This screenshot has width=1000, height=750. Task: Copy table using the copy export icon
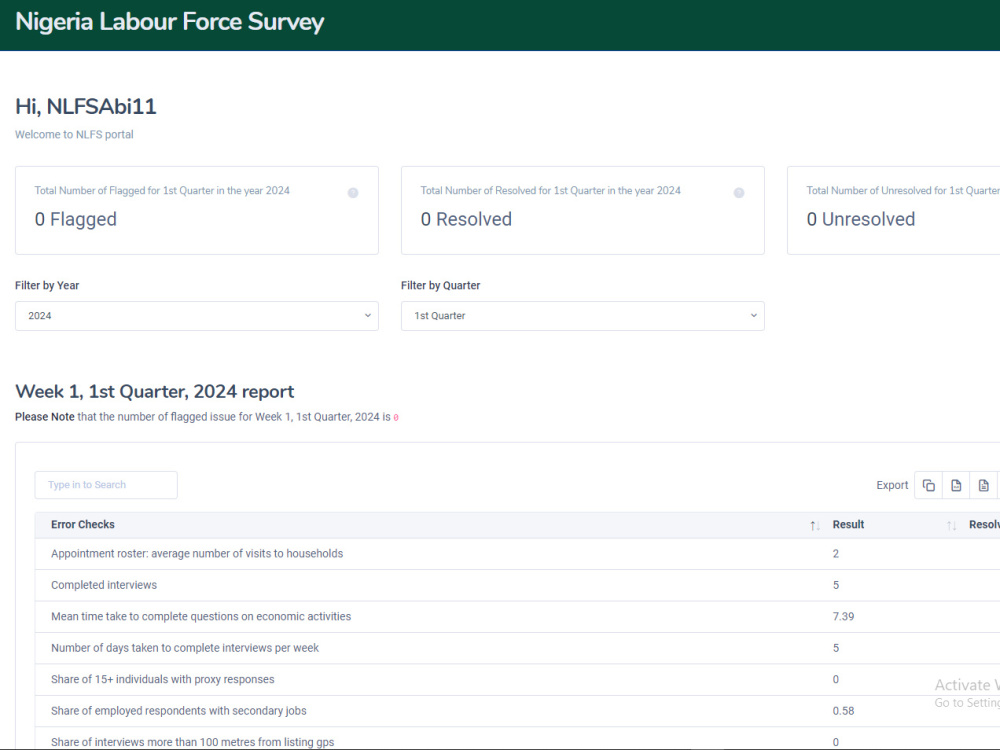coord(929,485)
